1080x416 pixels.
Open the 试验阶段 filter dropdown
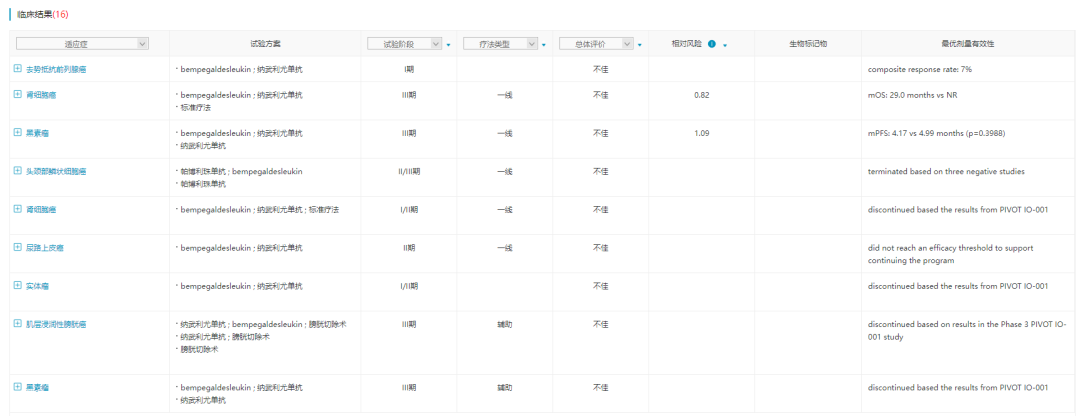tap(405, 44)
